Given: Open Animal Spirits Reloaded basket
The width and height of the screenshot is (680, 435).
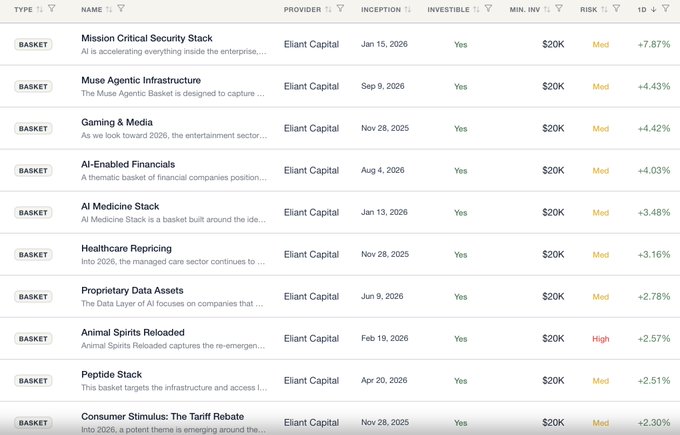Looking at the screenshot, I should pyautogui.click(x=133, y=333).
